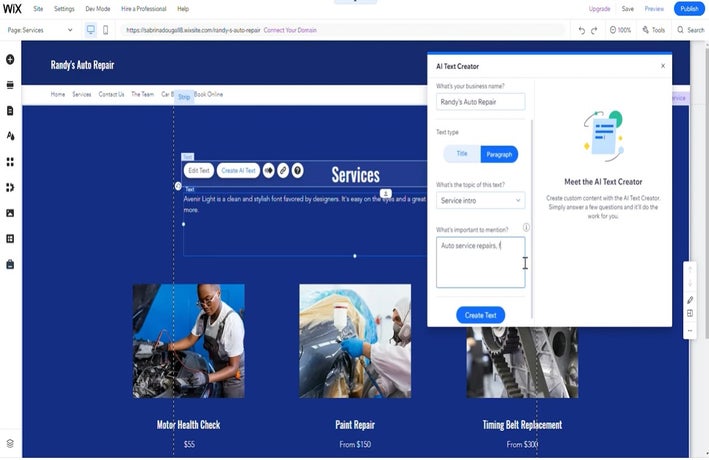
Task: Open the Settings menu
Action: coord(64,9)
